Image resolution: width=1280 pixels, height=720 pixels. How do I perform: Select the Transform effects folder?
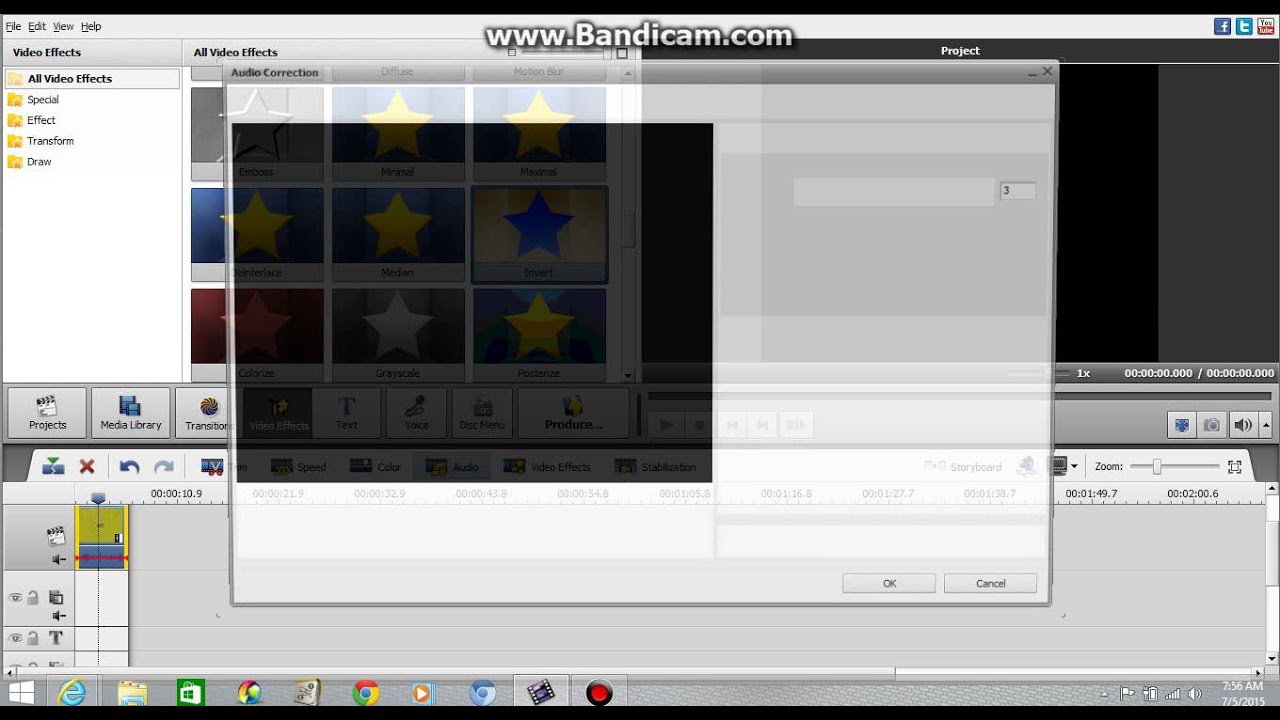(x=50, y=141)
